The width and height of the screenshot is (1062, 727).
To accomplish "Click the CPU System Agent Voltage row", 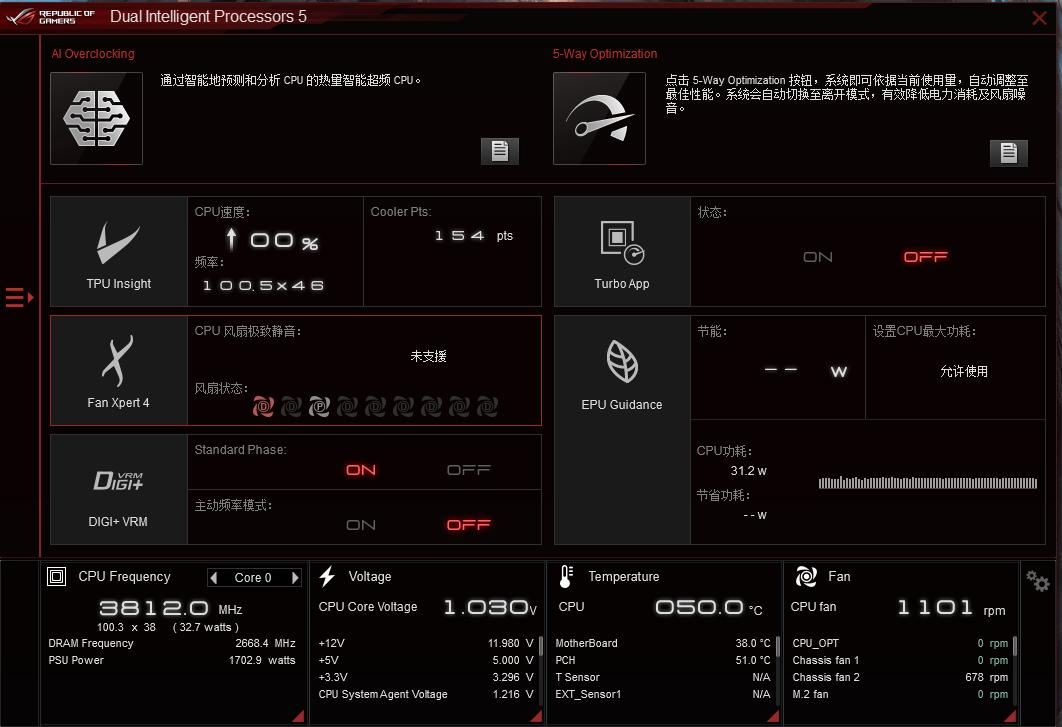I will click(426, 694).
